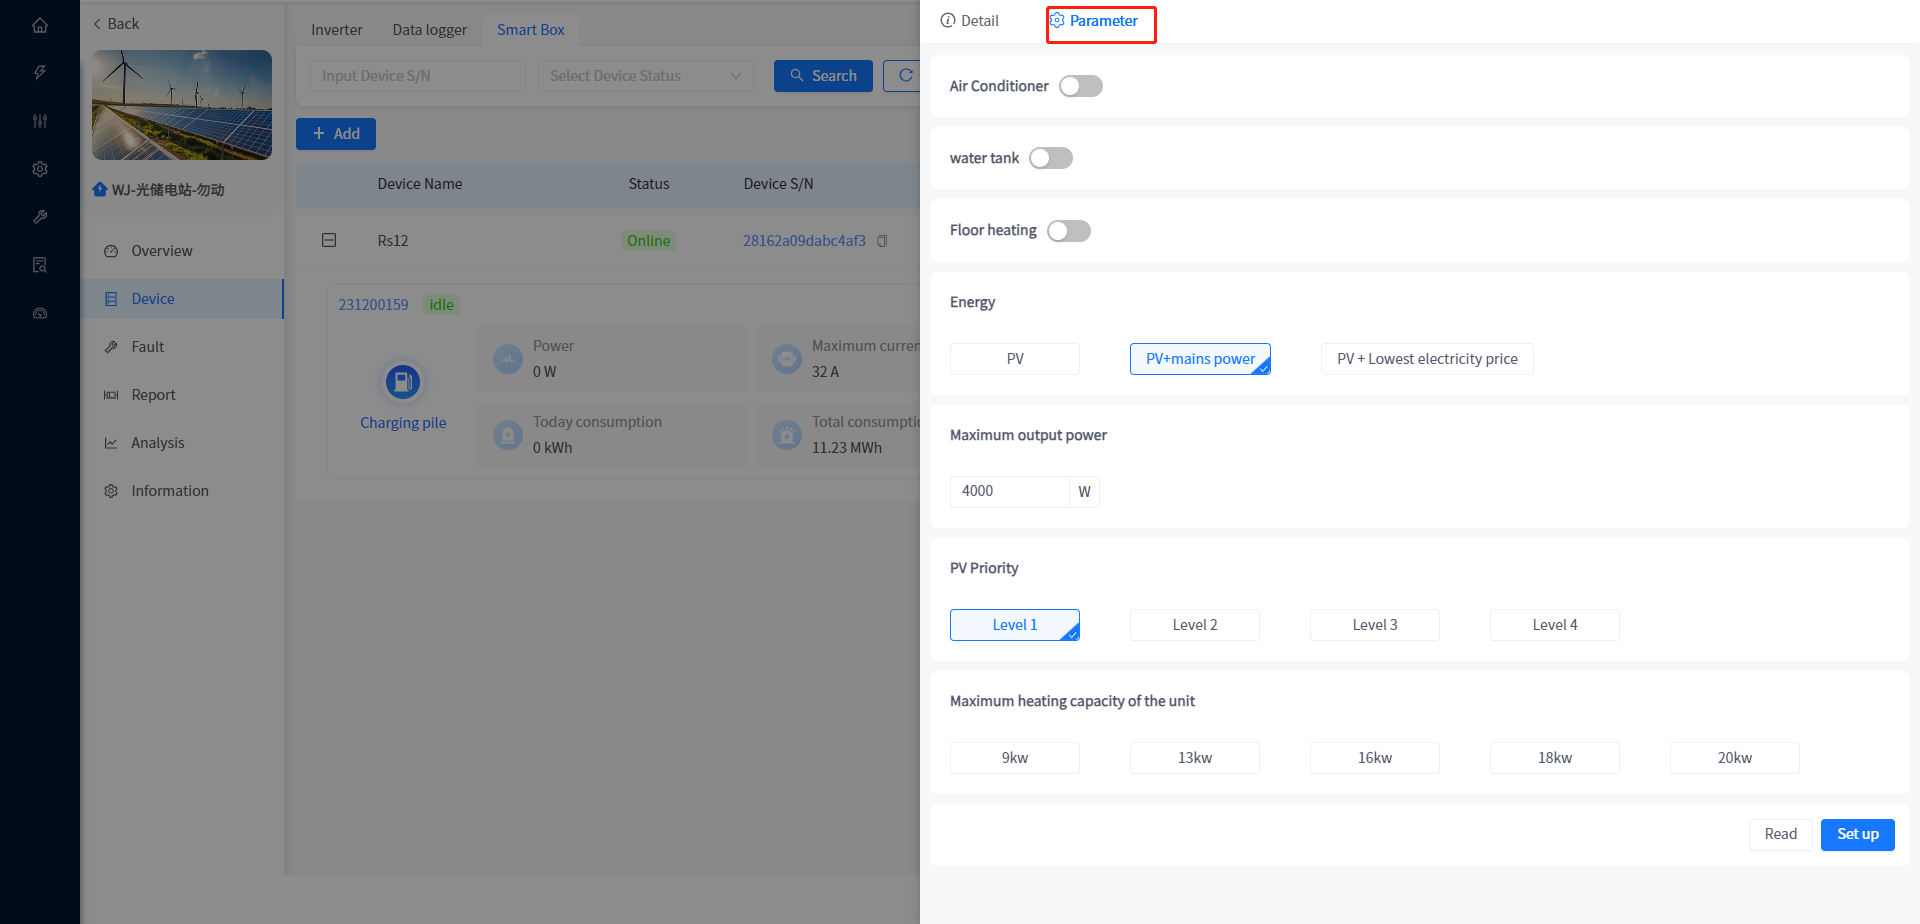Toggle the Air Conditioner switch
This screenshot has height=924, width=1920.
pos(1080,86)
